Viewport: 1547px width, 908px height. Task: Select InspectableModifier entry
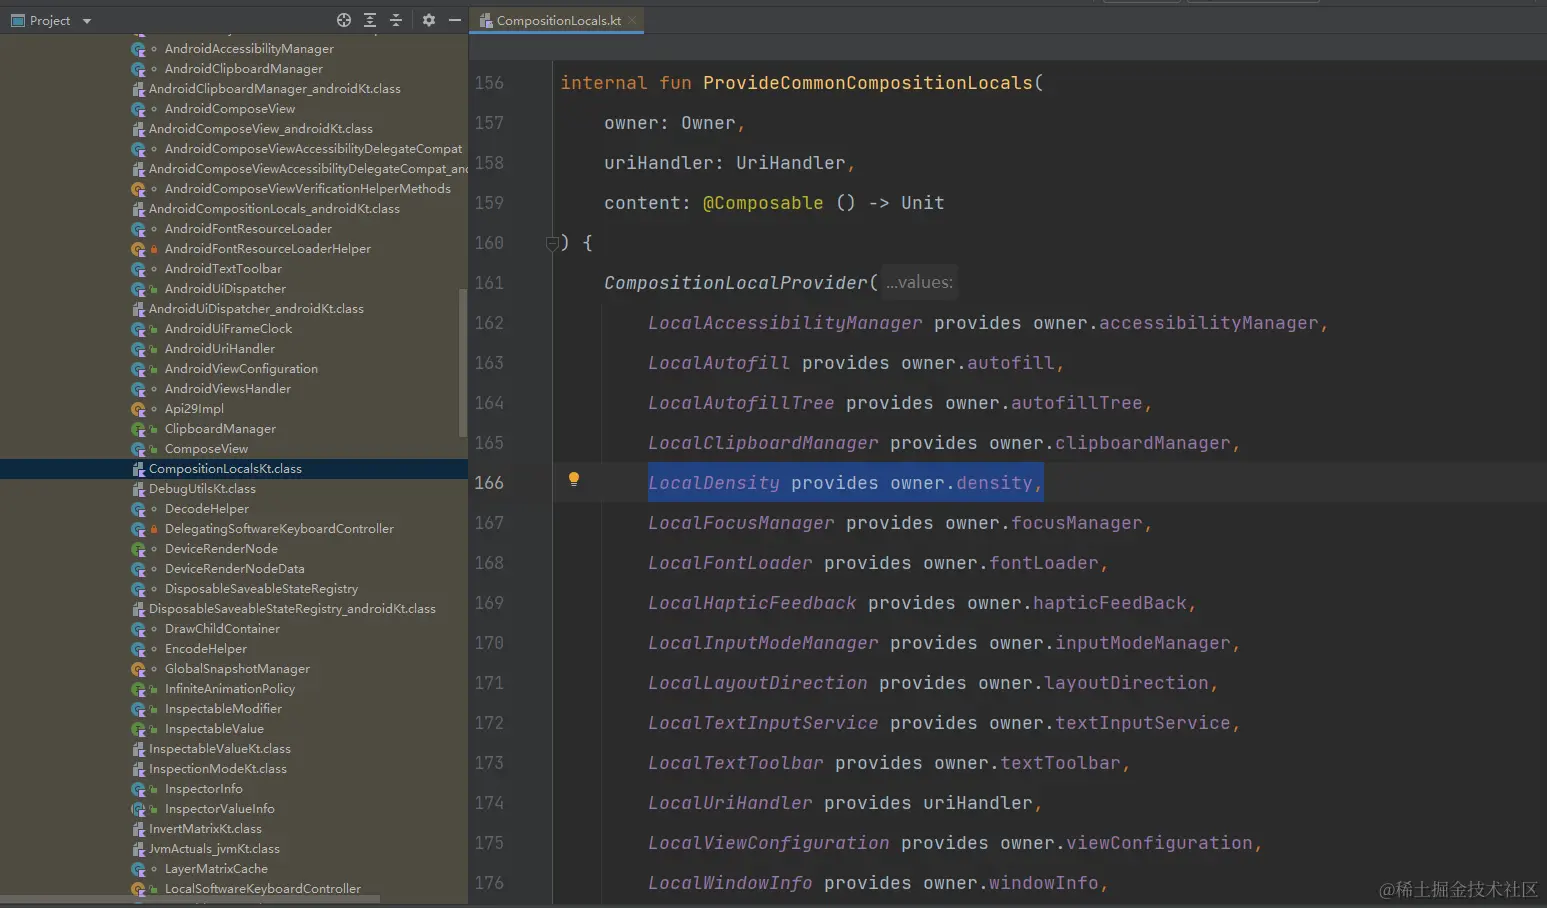[x=223, y=709]
